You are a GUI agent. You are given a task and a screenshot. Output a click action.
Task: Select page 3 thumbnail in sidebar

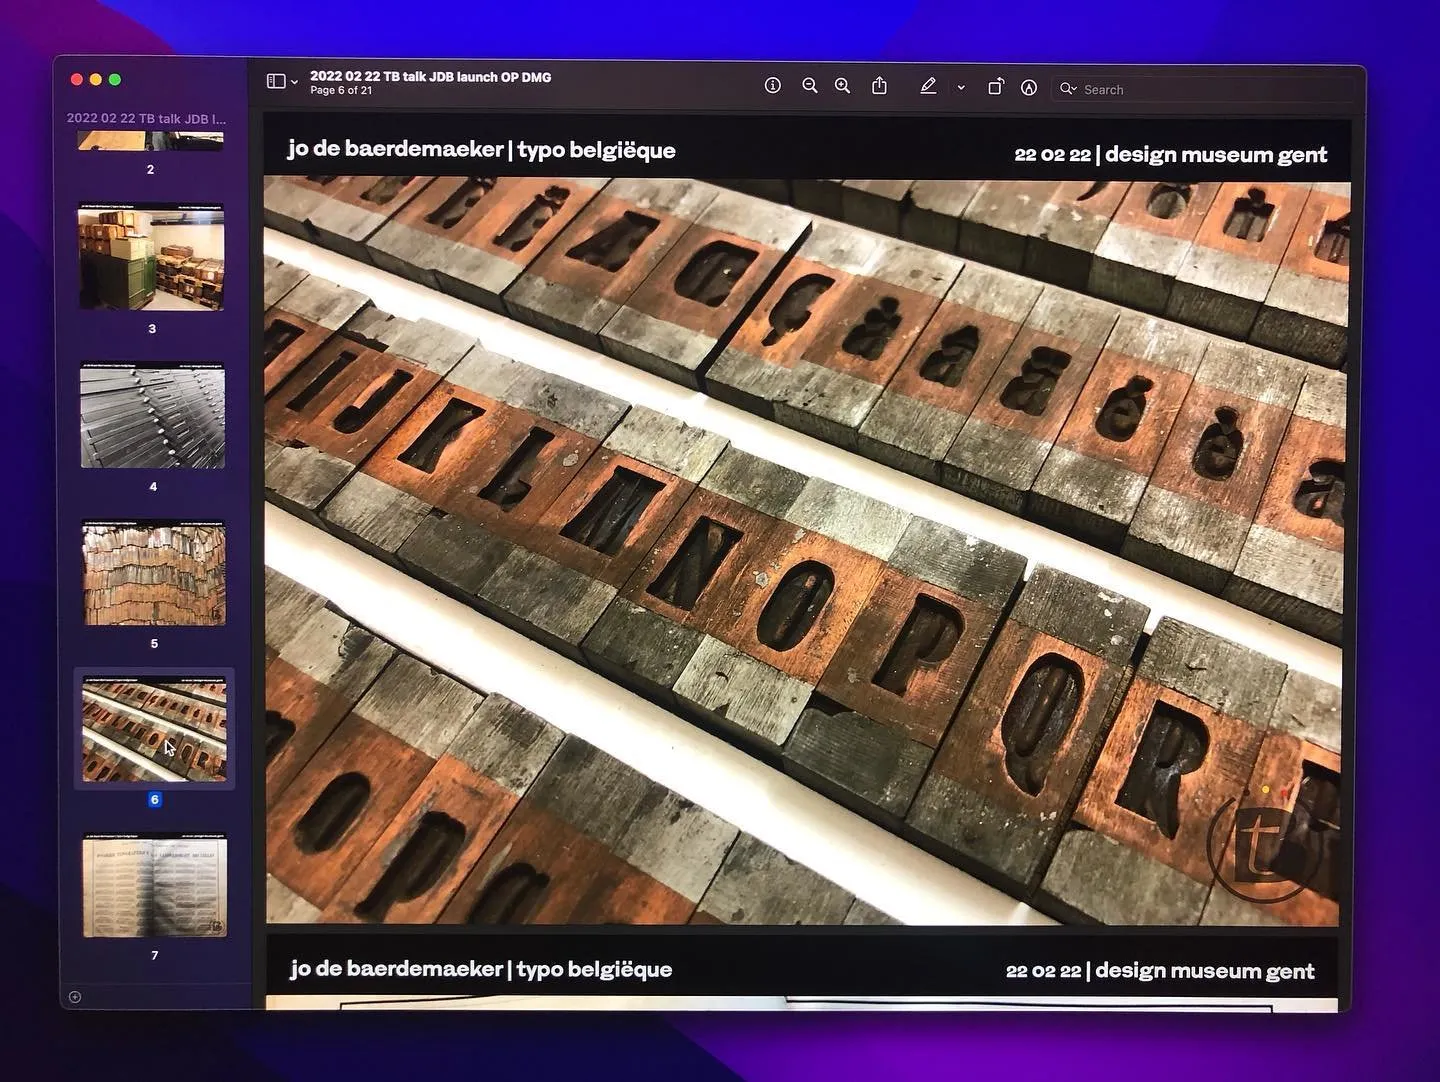[152, 257]
